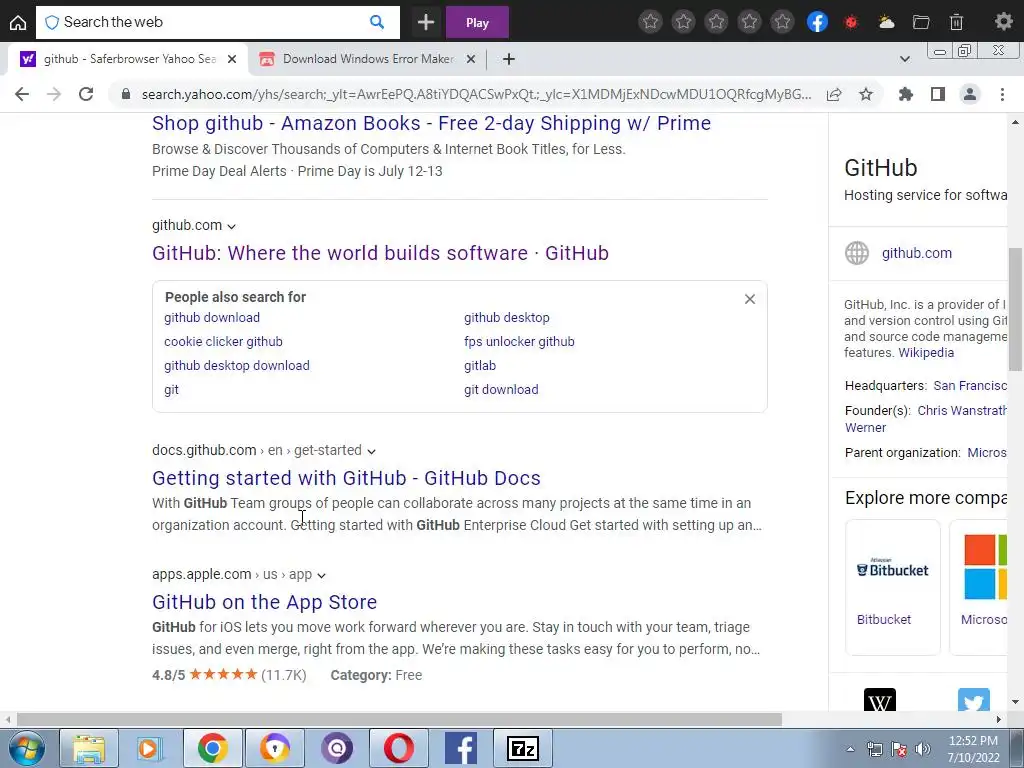
Task: Open Getting started with GitHub Docs
Action: tap(346, 478)
